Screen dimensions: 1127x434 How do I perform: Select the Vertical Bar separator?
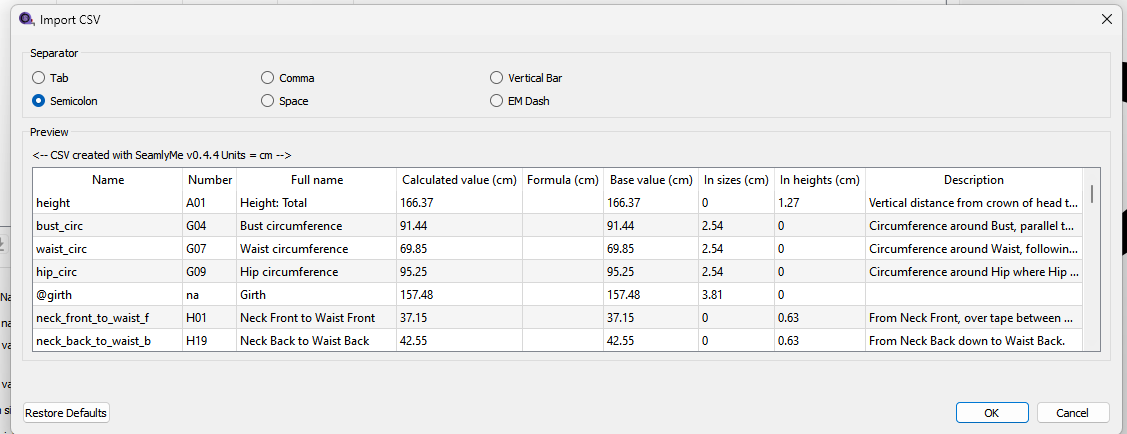497,78
